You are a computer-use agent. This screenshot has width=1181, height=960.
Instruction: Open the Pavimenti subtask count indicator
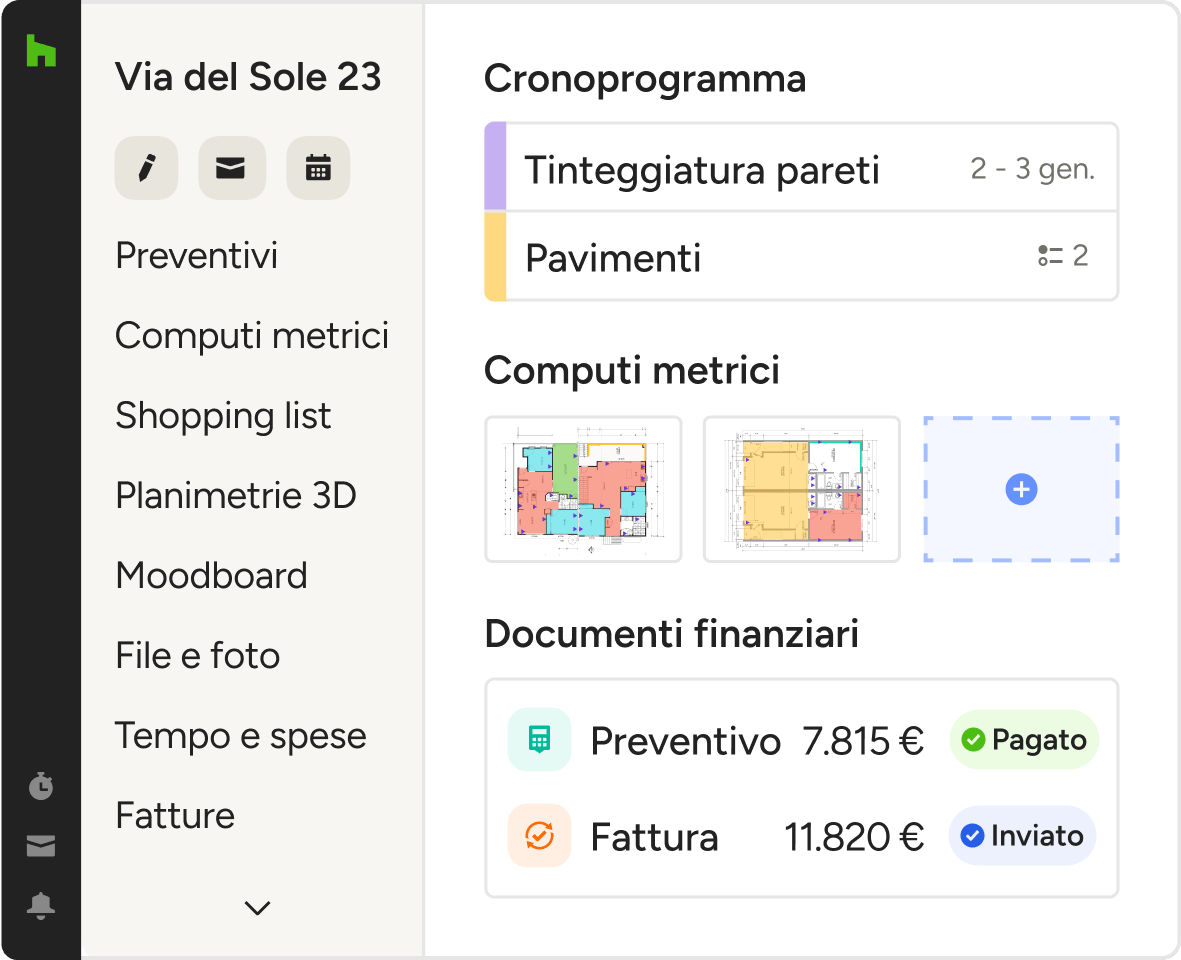[x=1063, y=256]
